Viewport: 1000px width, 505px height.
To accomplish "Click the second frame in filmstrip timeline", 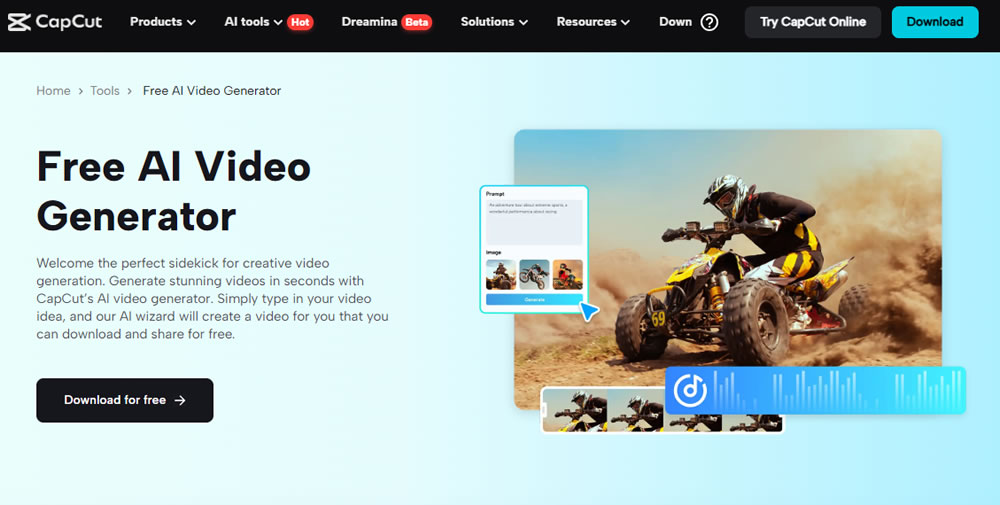I will pyautogui.click(x=636, y=411).
